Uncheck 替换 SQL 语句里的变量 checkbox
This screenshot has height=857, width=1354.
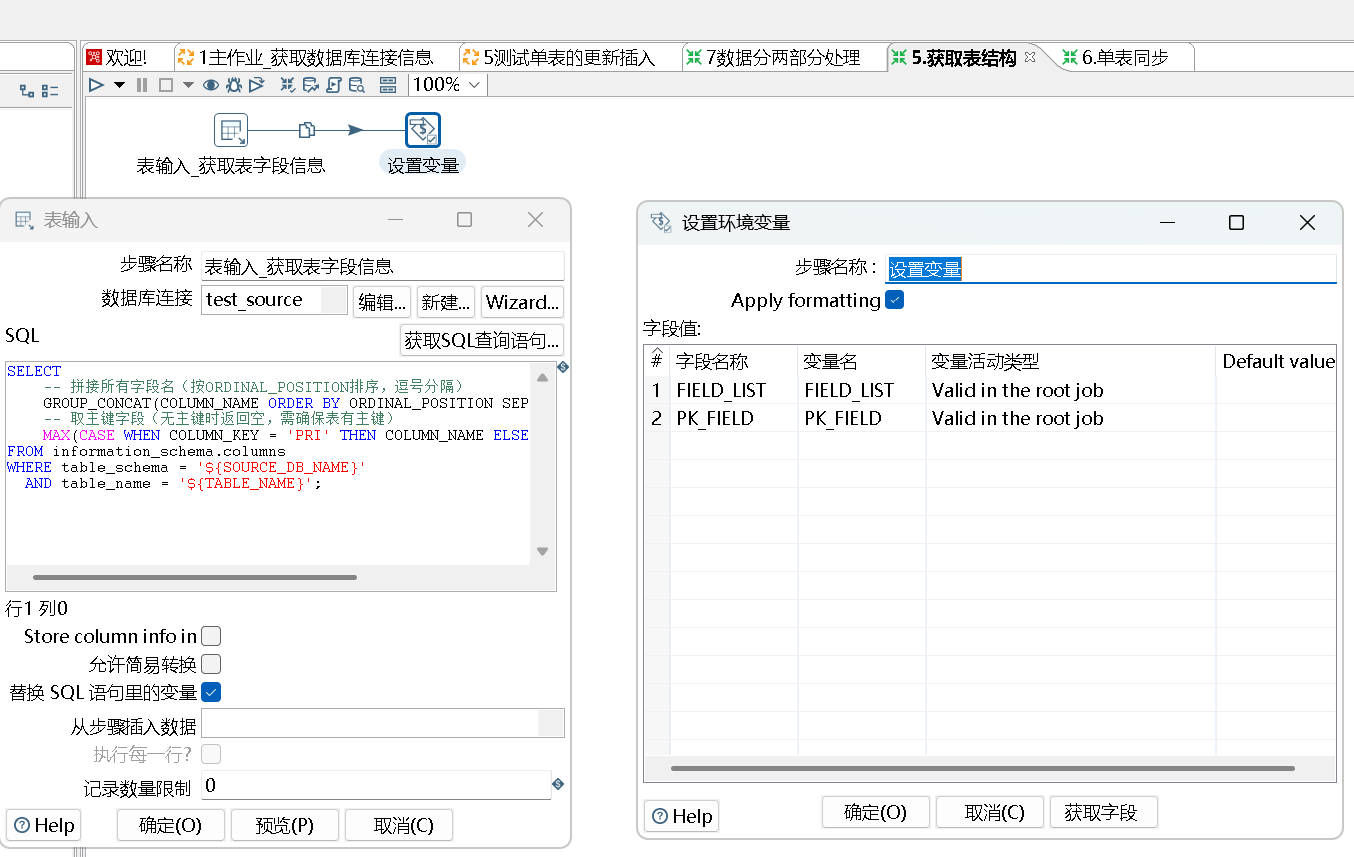pos(211,692)
